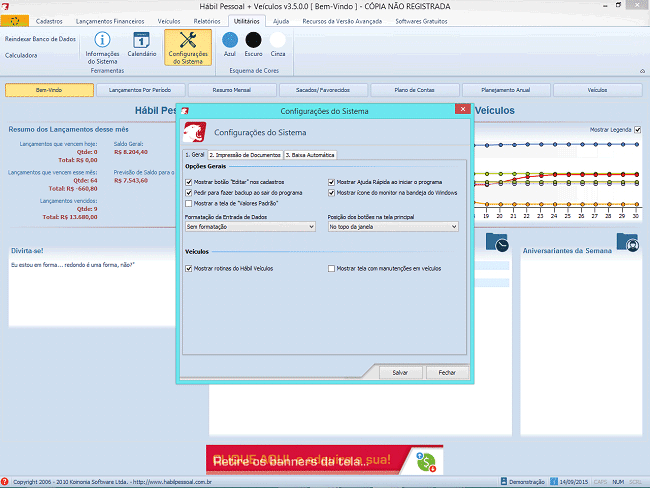Open the Planejamento Anual page
Image resolution: width=650 pixels, height=488 pixels.
click(x=506, y=90)
